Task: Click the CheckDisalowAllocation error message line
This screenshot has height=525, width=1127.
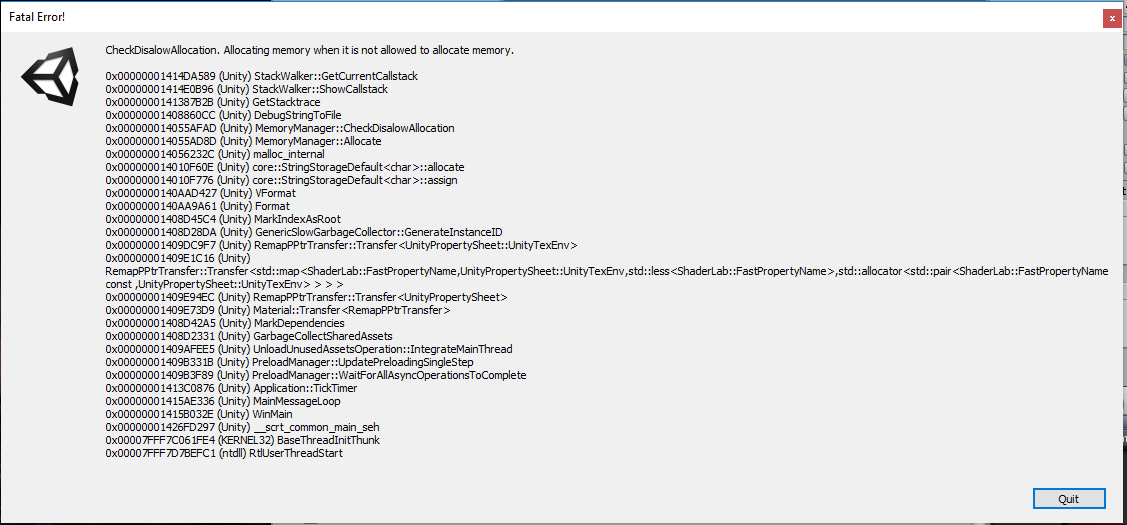Action: [x=309, y=50]
